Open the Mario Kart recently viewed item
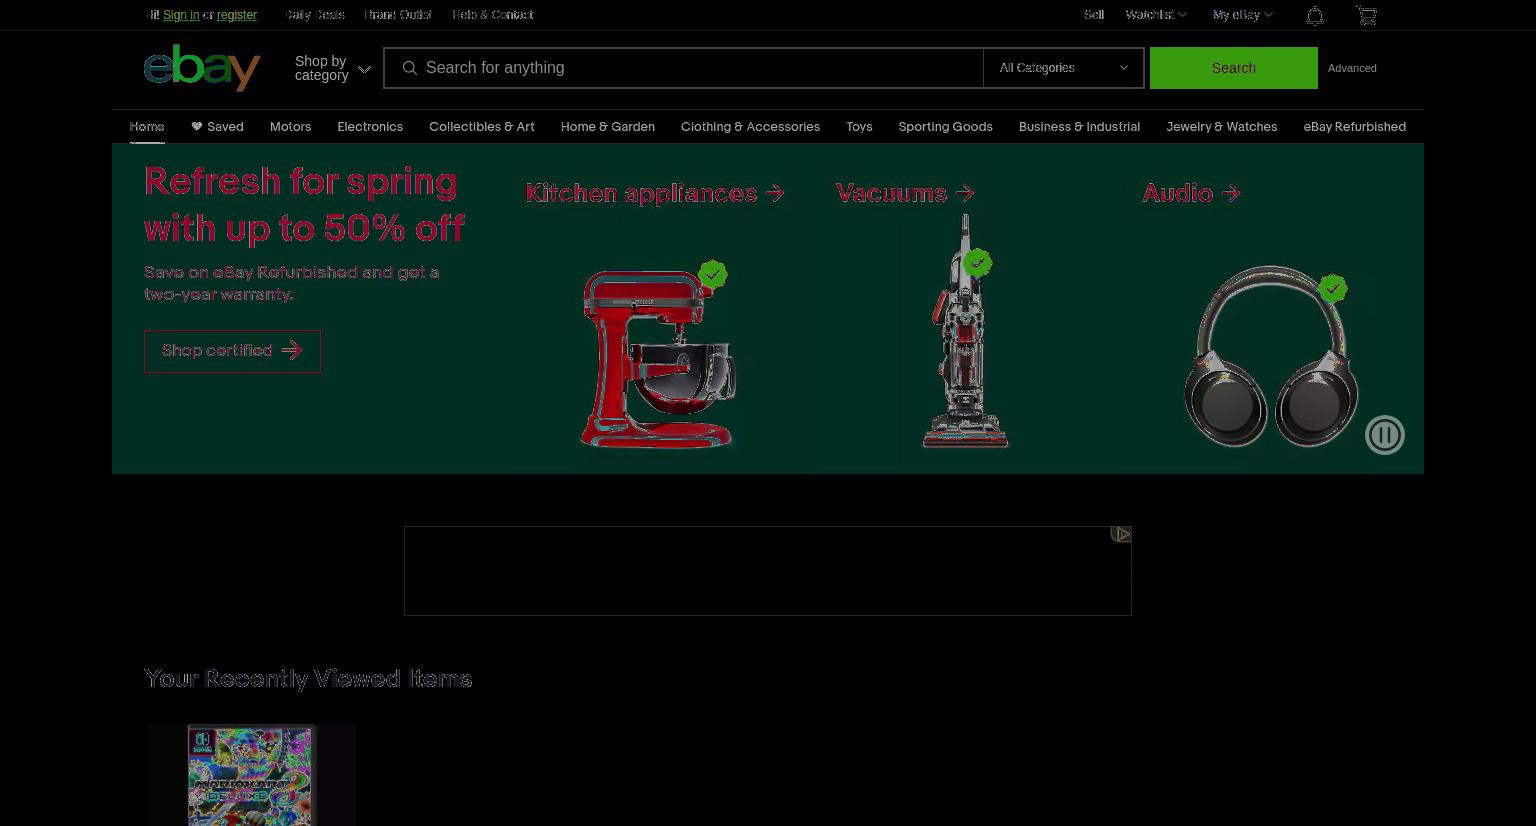This screenshot has width=1536, height=826. (x=252, y=775)
